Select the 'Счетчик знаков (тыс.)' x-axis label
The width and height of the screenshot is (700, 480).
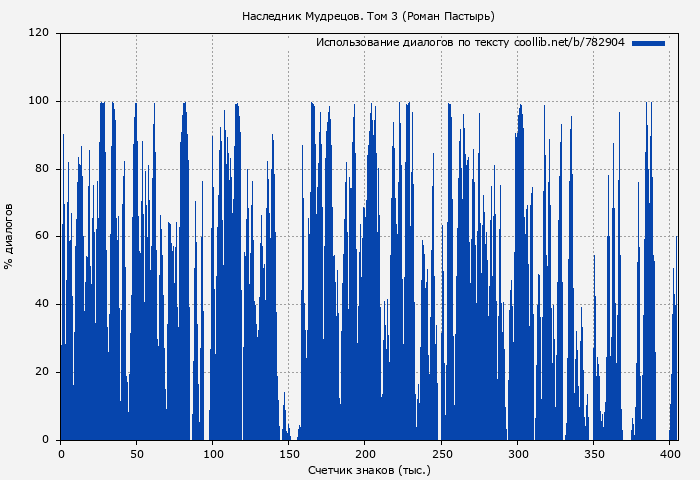tap(369, 469)
